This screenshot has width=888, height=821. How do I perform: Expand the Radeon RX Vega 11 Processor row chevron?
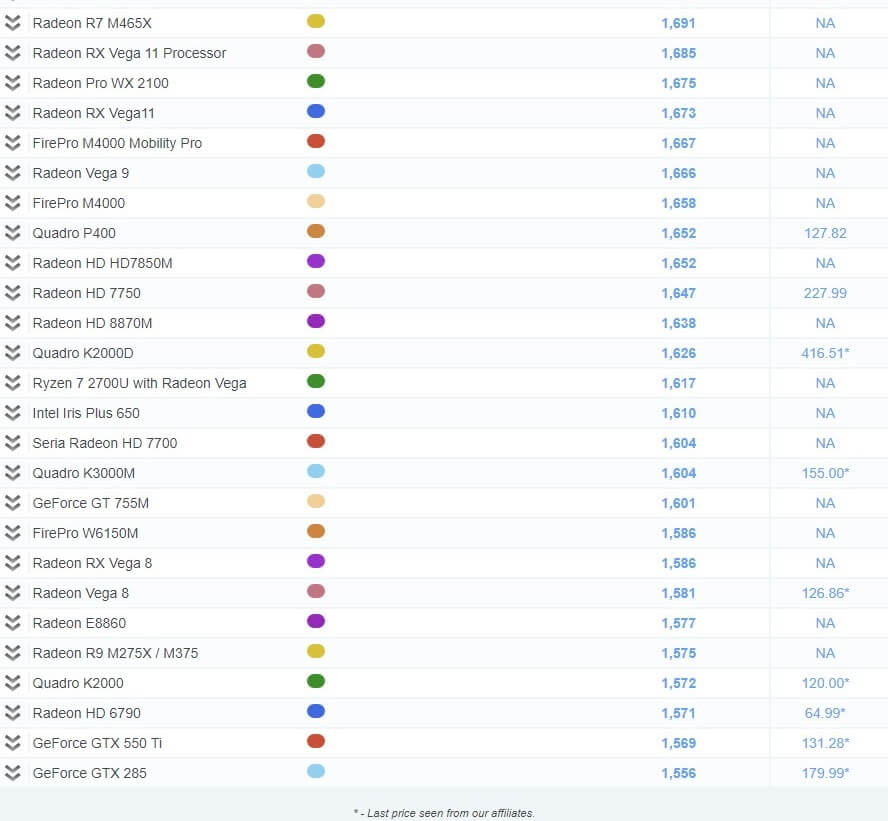[x=12, y=53]
